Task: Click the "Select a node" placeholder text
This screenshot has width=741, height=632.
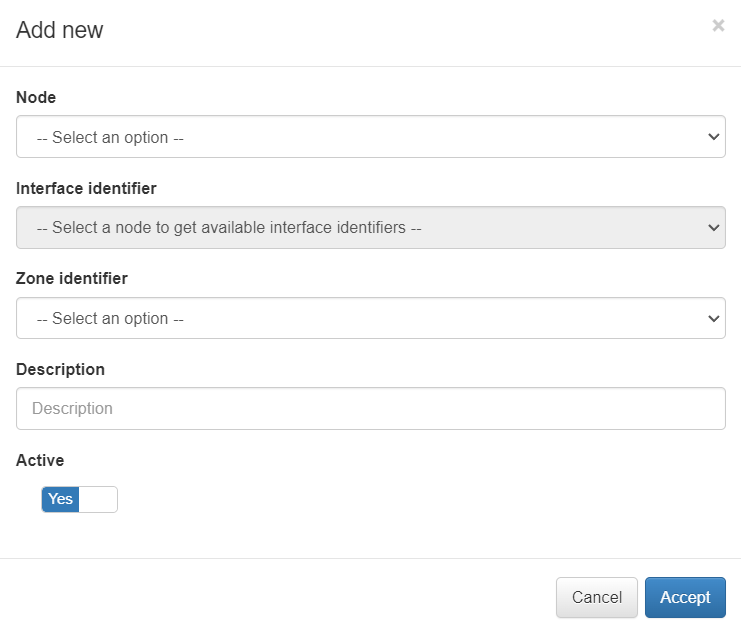Action: [x=229, y=227]
